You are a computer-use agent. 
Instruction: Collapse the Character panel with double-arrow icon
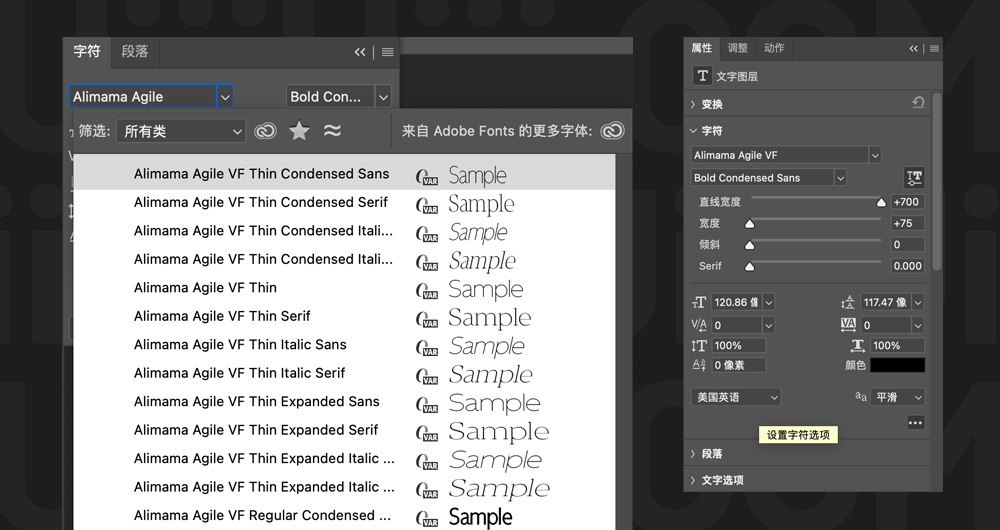click(x=360, y=52)
